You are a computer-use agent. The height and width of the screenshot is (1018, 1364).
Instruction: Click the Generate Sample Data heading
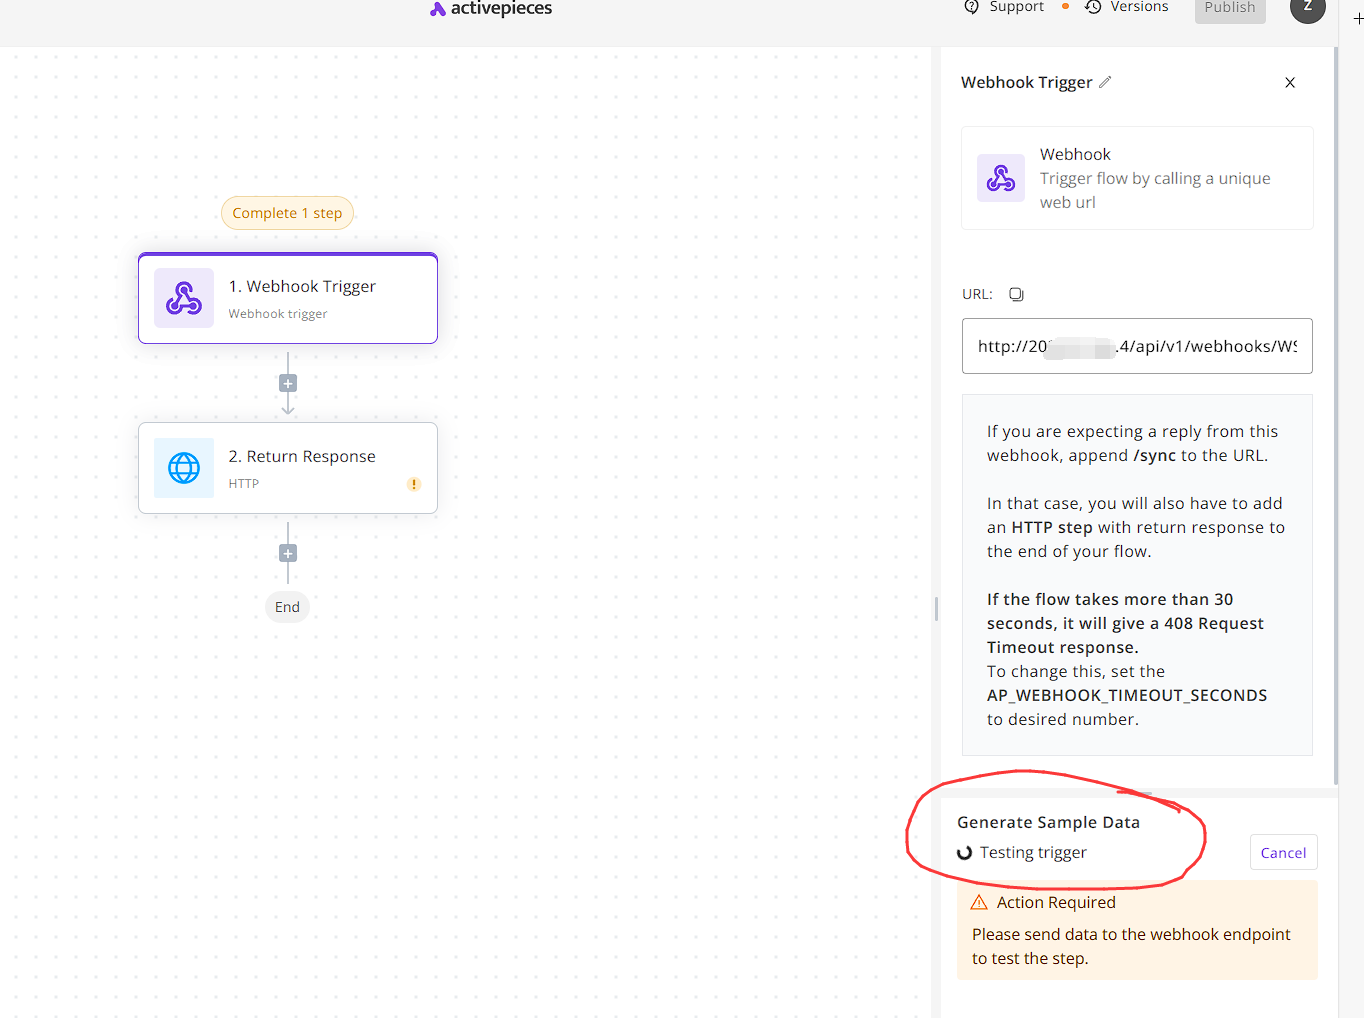(x=1048, y=822)
